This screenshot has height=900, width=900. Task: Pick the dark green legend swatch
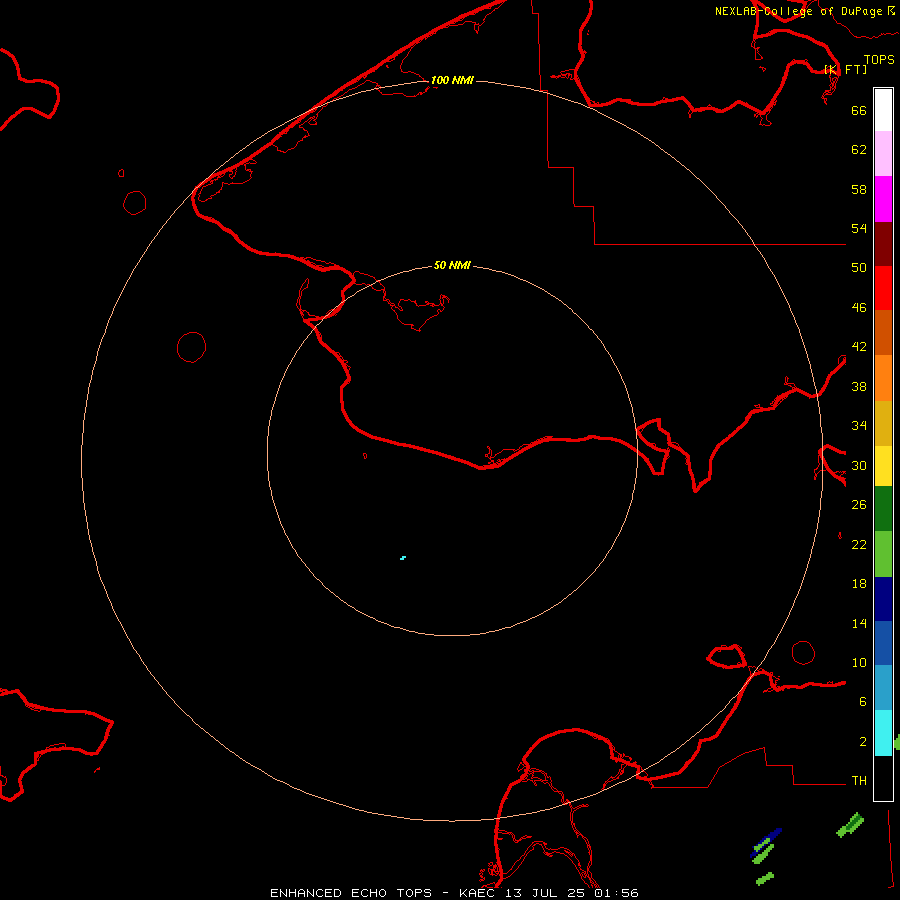883,509
